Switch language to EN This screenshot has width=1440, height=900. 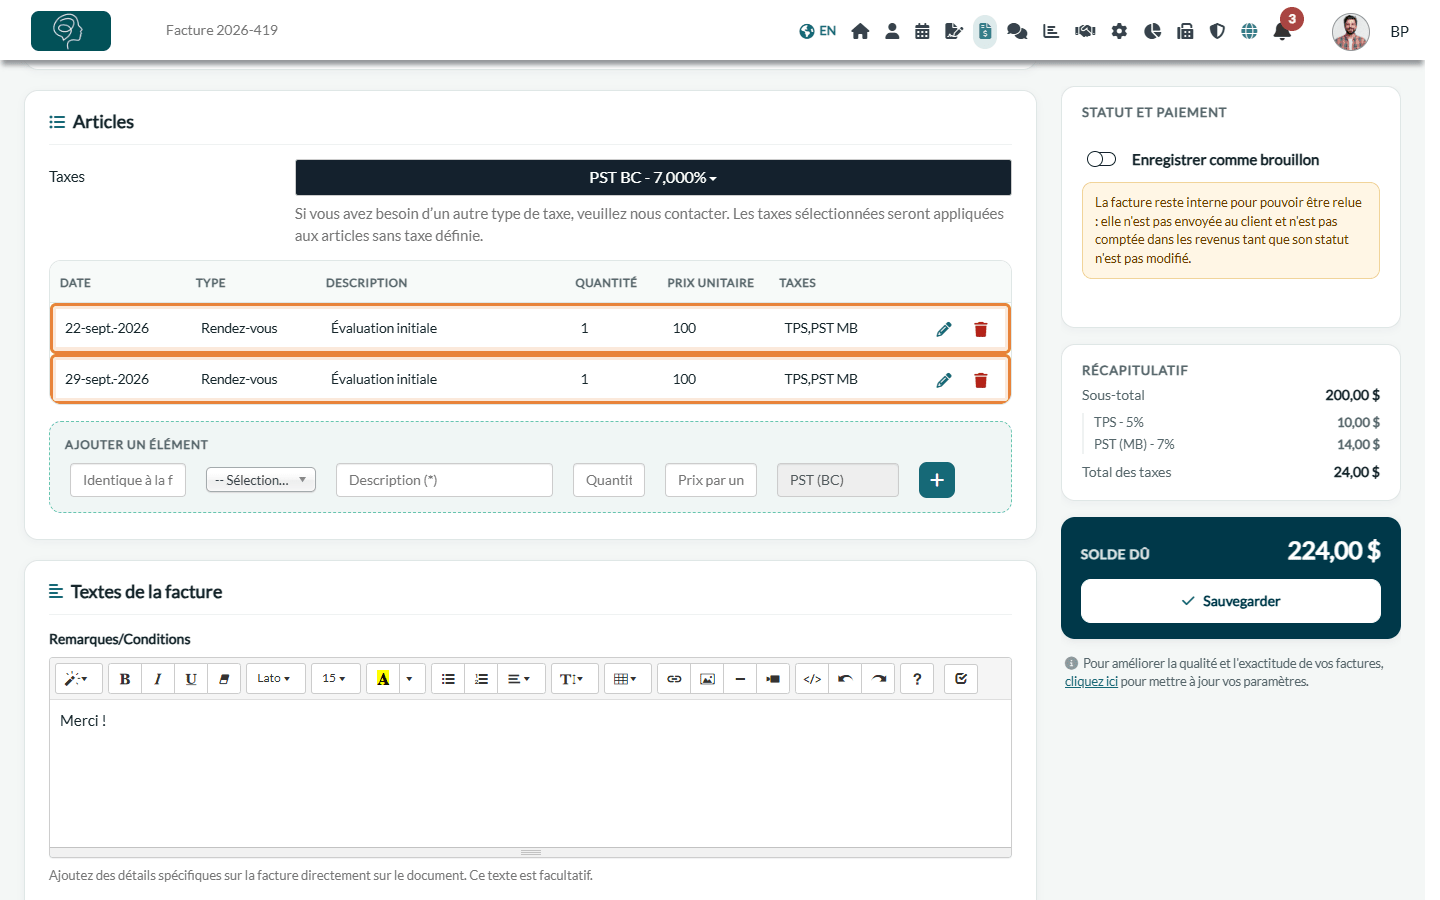(x=818, y=31)
